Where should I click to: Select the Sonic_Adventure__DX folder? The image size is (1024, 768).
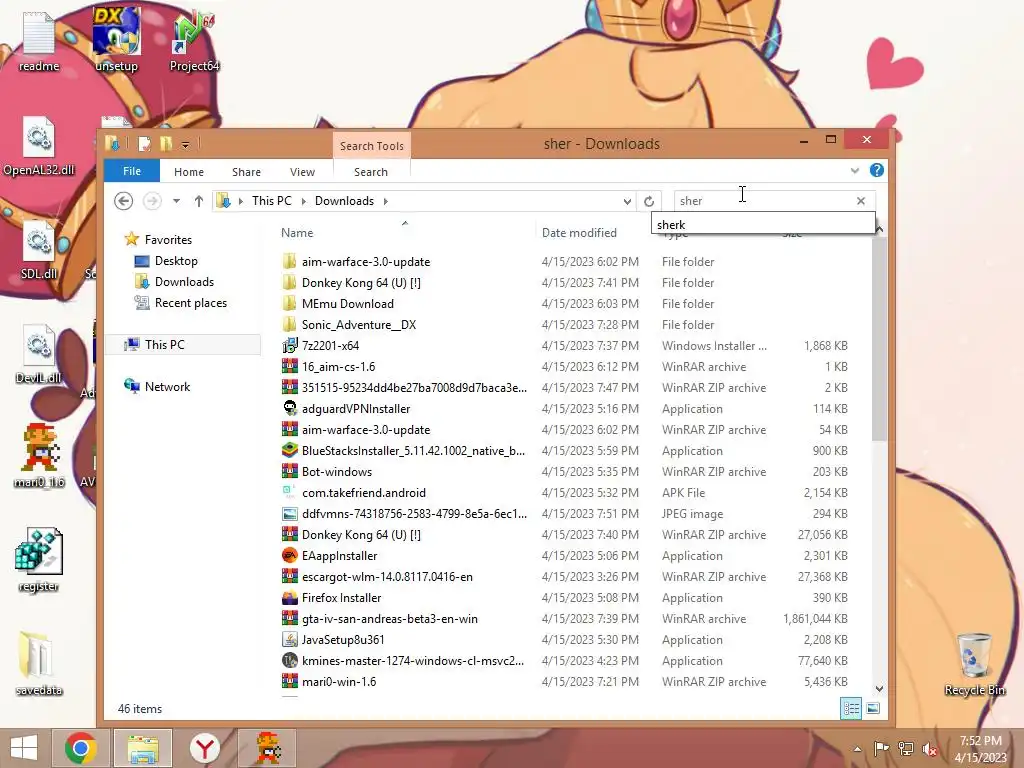(359, 325)
